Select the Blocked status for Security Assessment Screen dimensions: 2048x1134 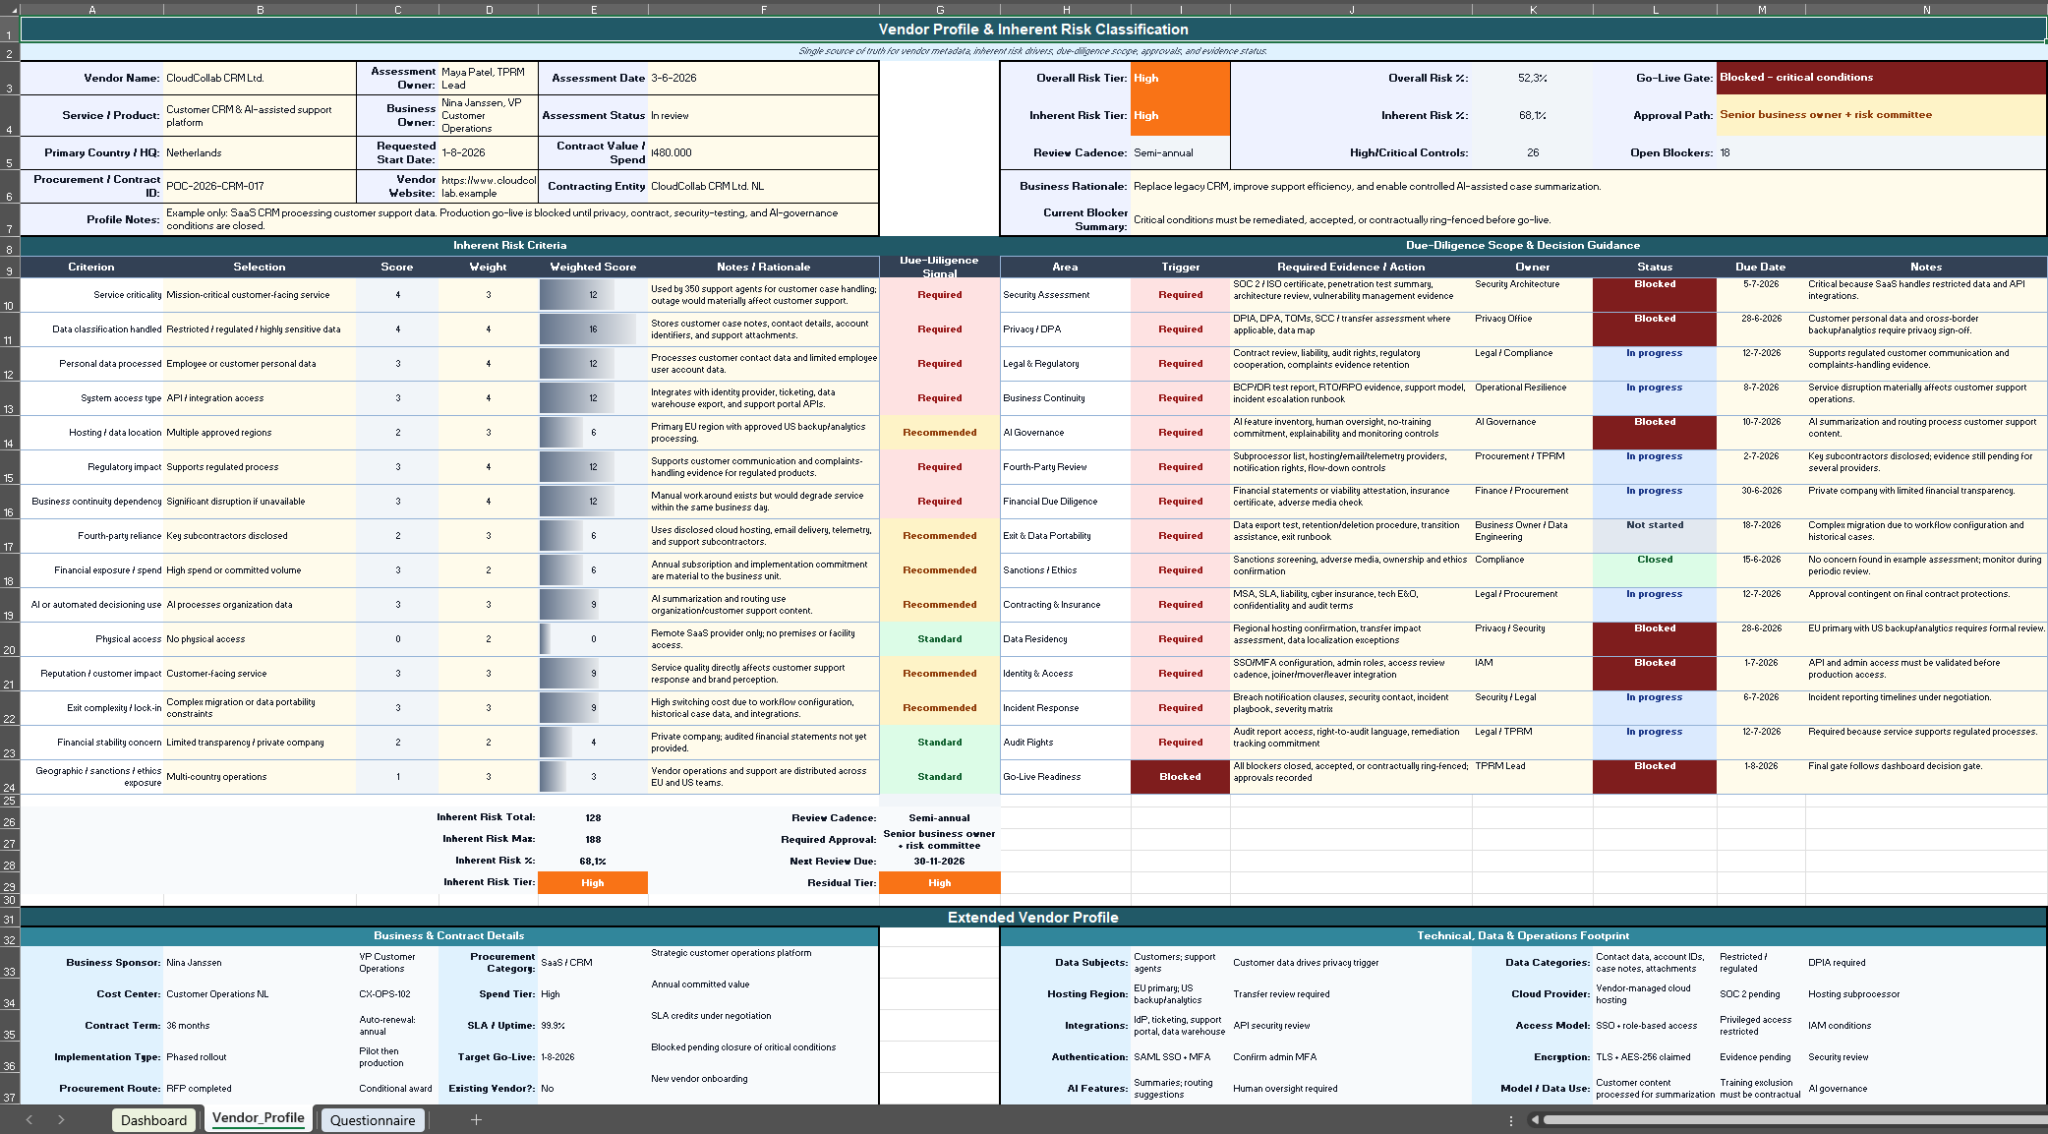pos(1654,295)
